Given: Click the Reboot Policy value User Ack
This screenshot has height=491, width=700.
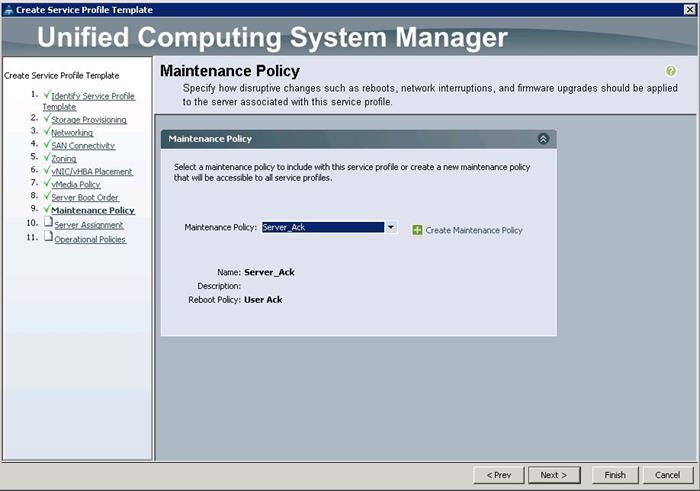Looking at the screenshot, I should tap(263, 300).
